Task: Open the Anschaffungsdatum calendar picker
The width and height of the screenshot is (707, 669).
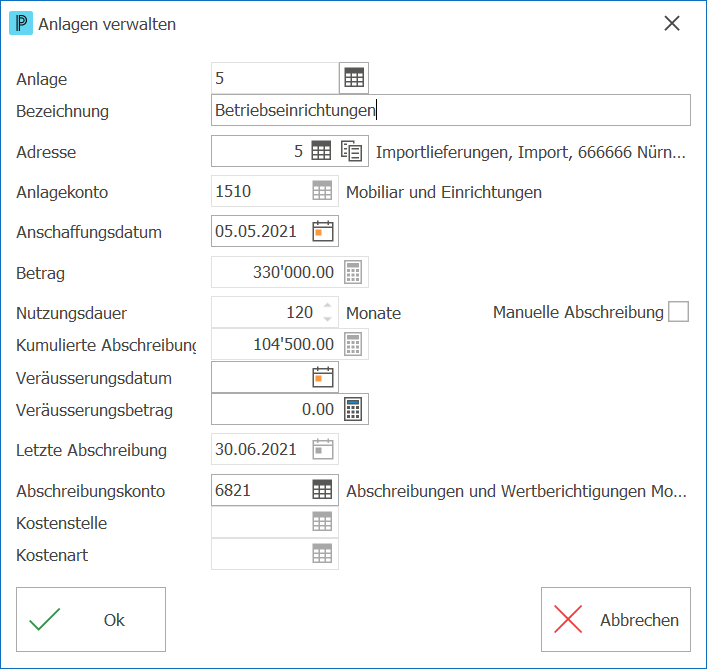Action: pos(323,231)
